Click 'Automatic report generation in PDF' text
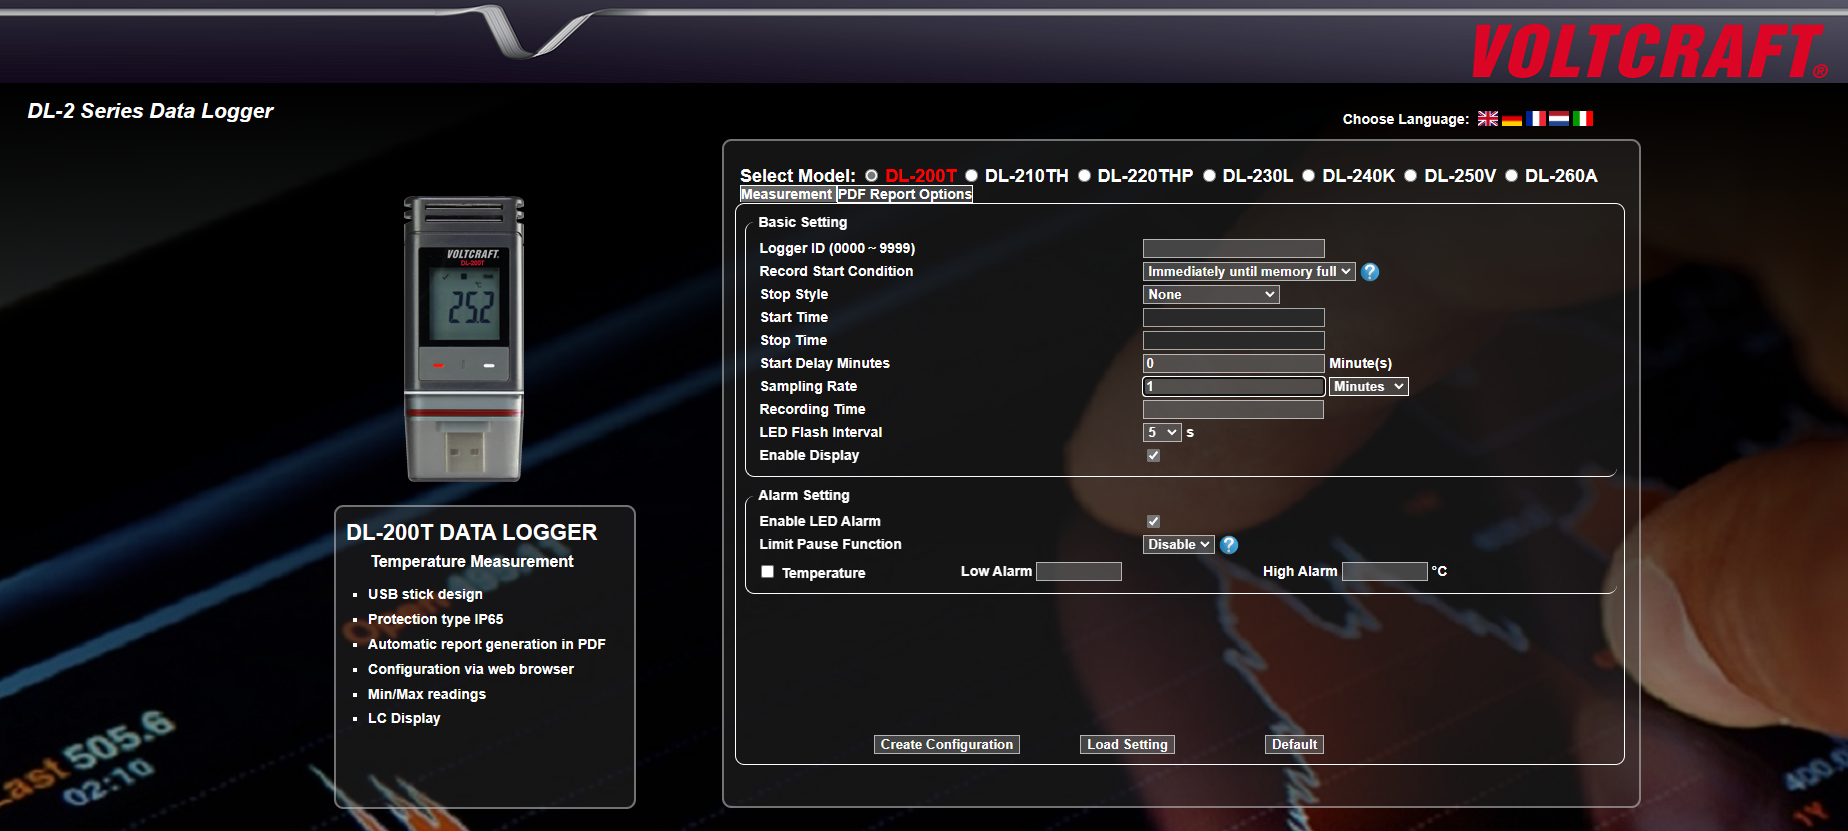 pyautogui.click(x=486, y=644)
